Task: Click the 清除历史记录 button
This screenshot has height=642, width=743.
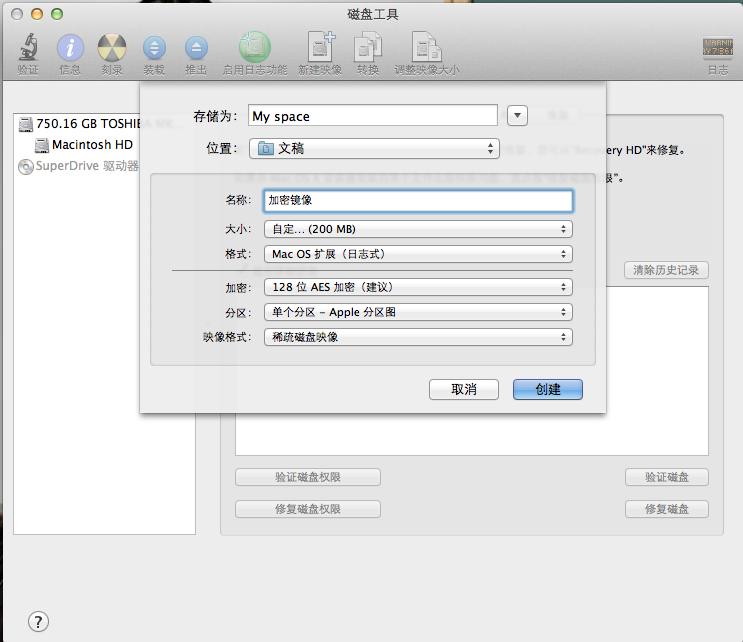Action: coord(666,270)
